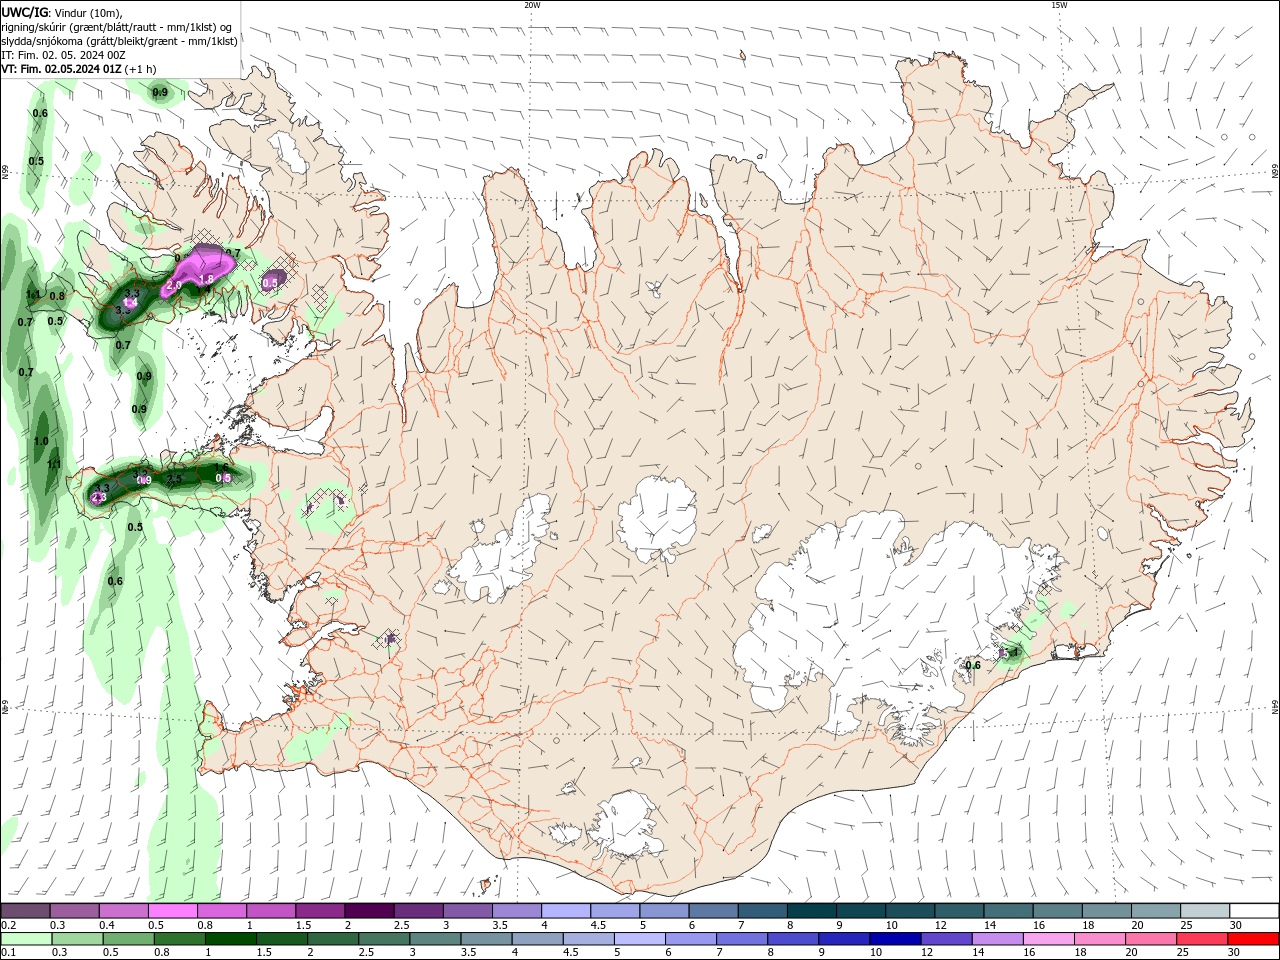Select the grey-green 3 swatch, lower legend
1280x960 pixels.
pos(434,938)
